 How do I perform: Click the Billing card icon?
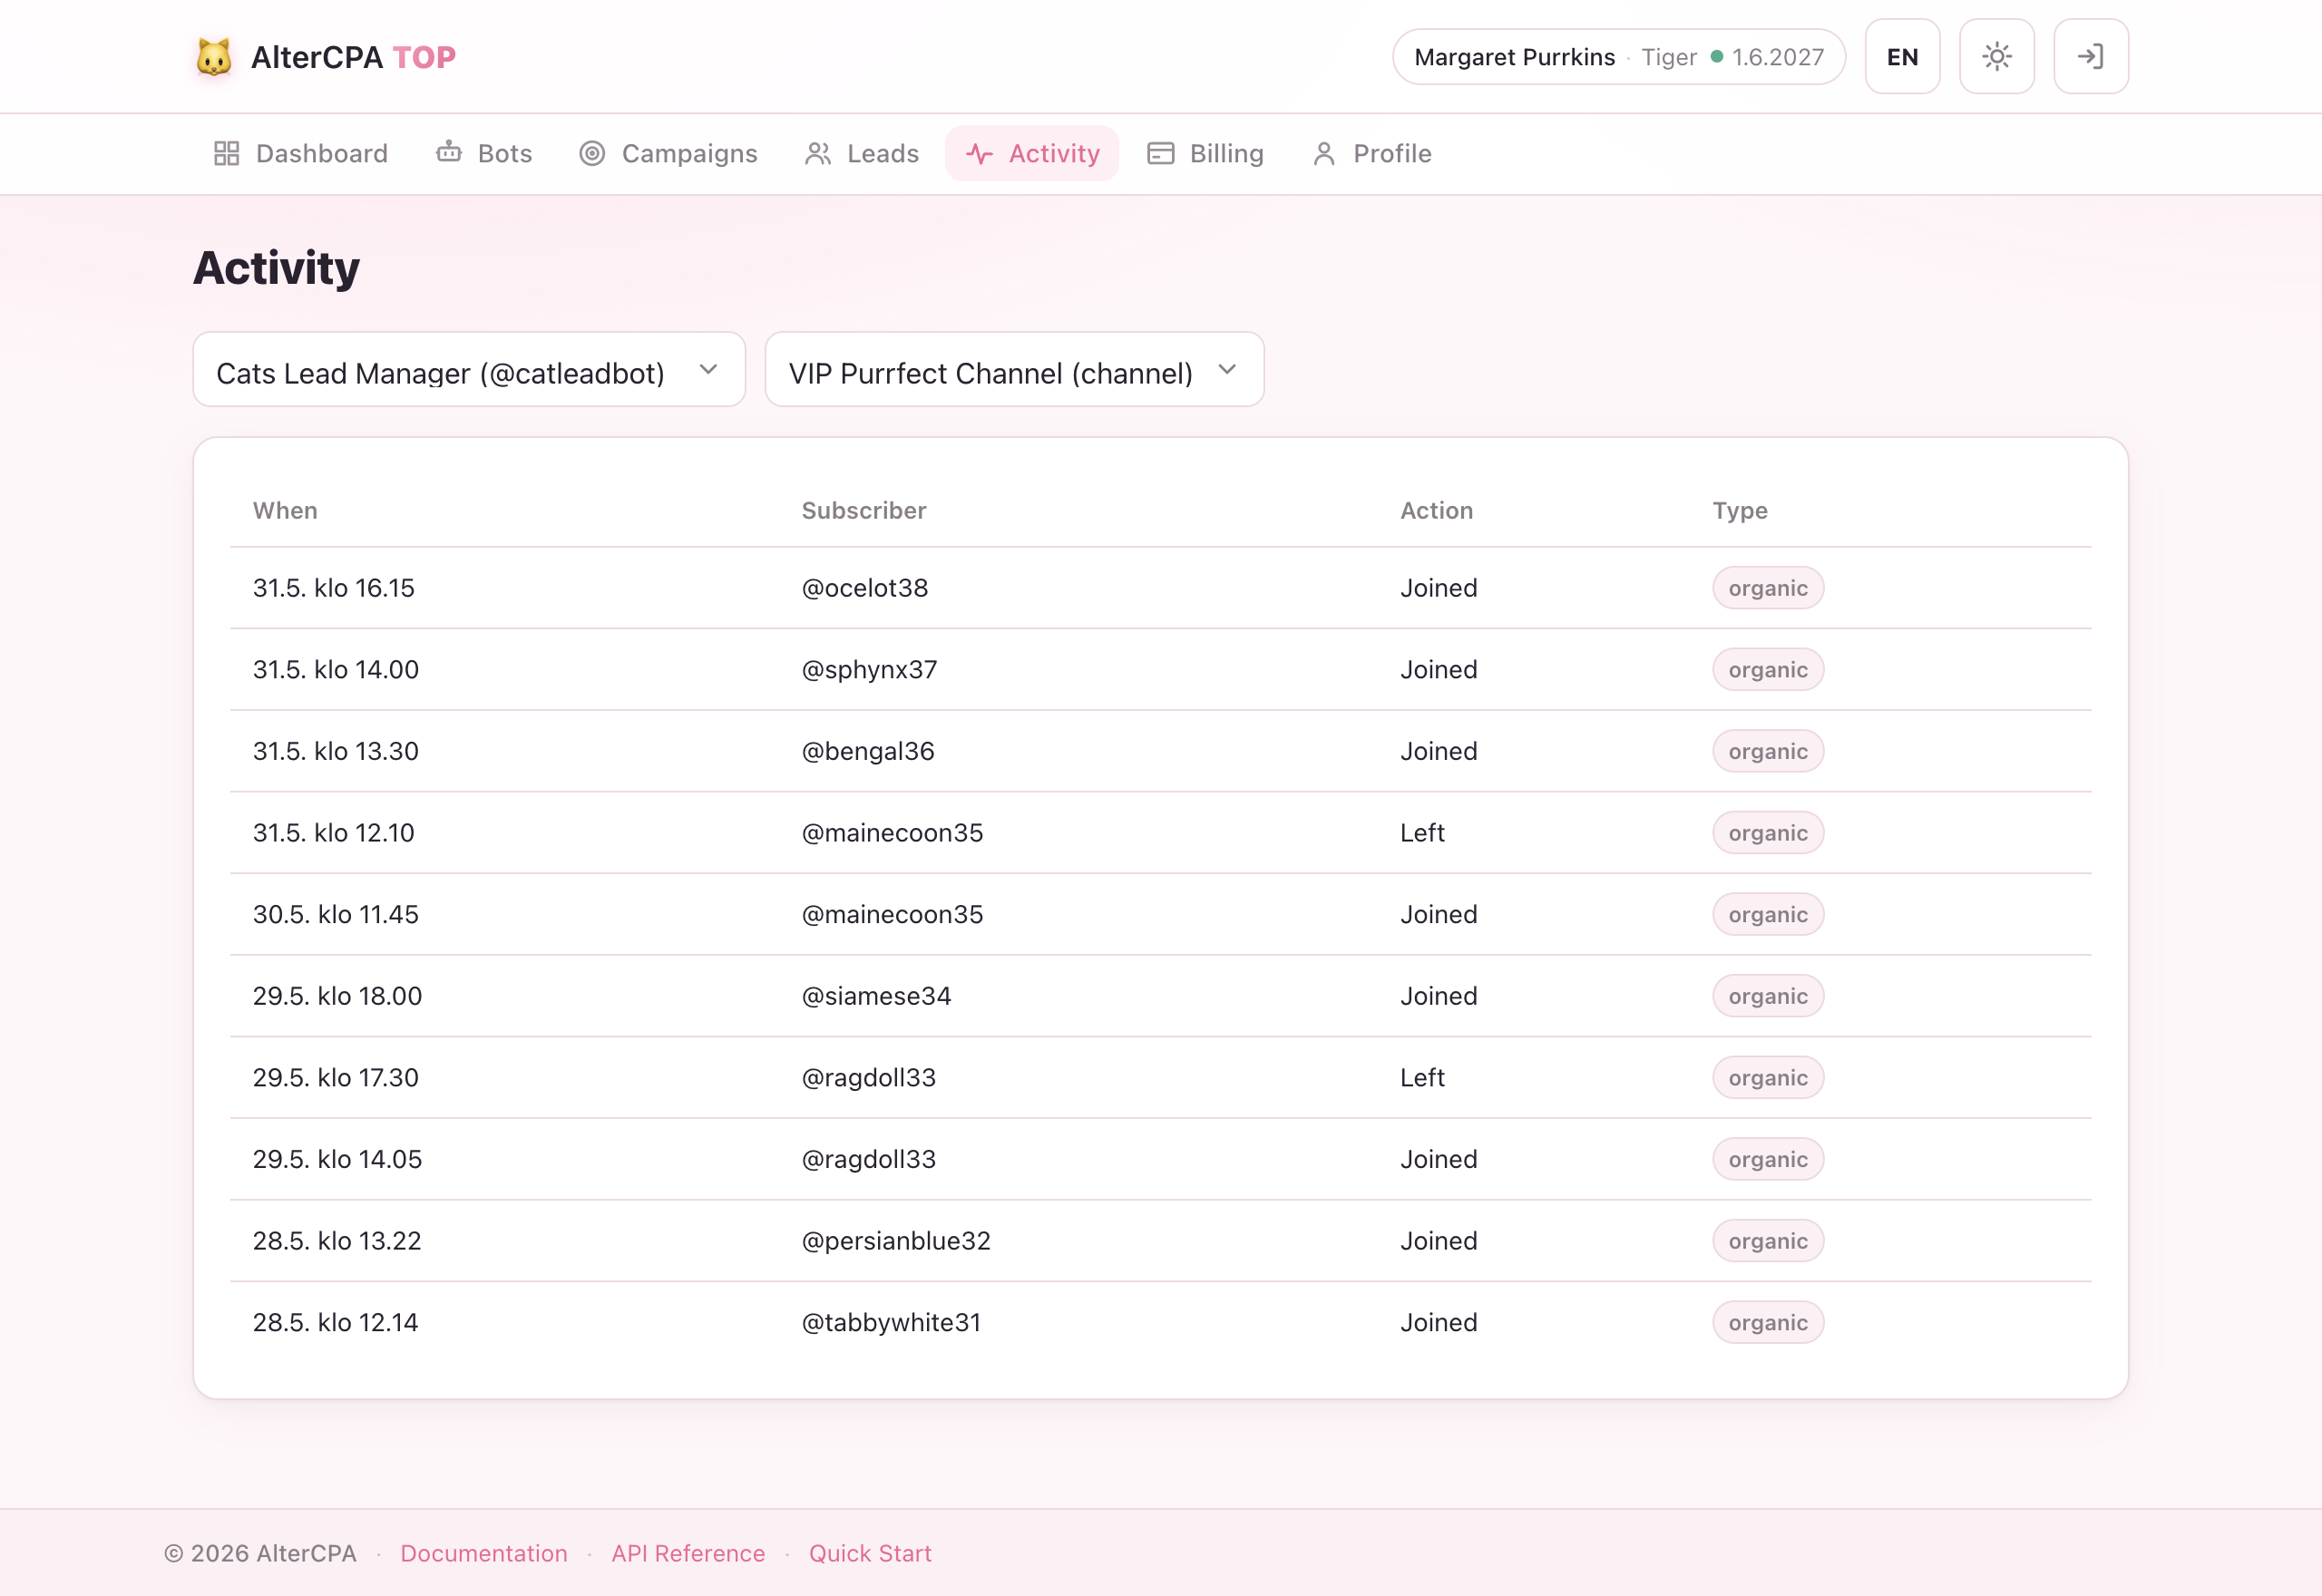[1160, 153]
